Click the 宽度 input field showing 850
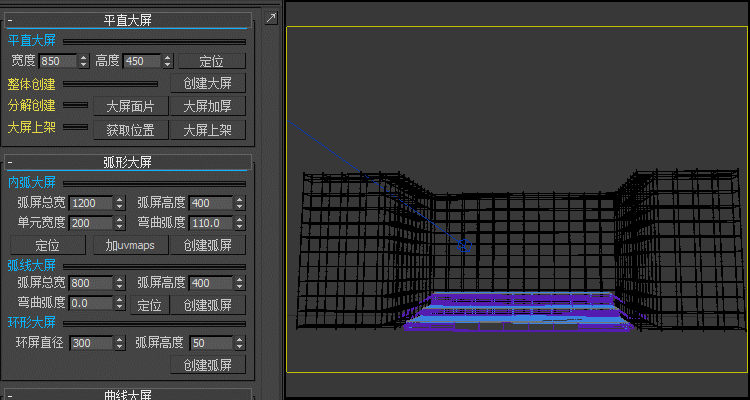 coord(58,61)
